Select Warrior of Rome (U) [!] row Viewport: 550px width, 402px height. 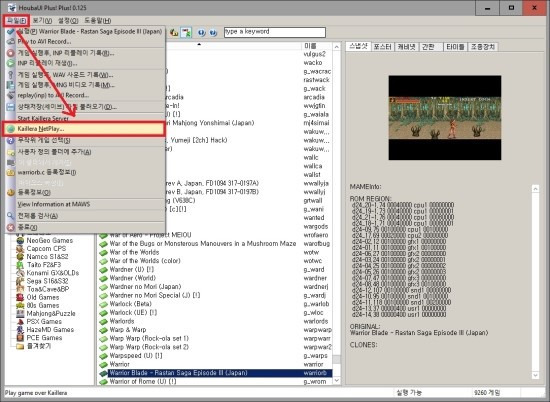click(215, 381)
